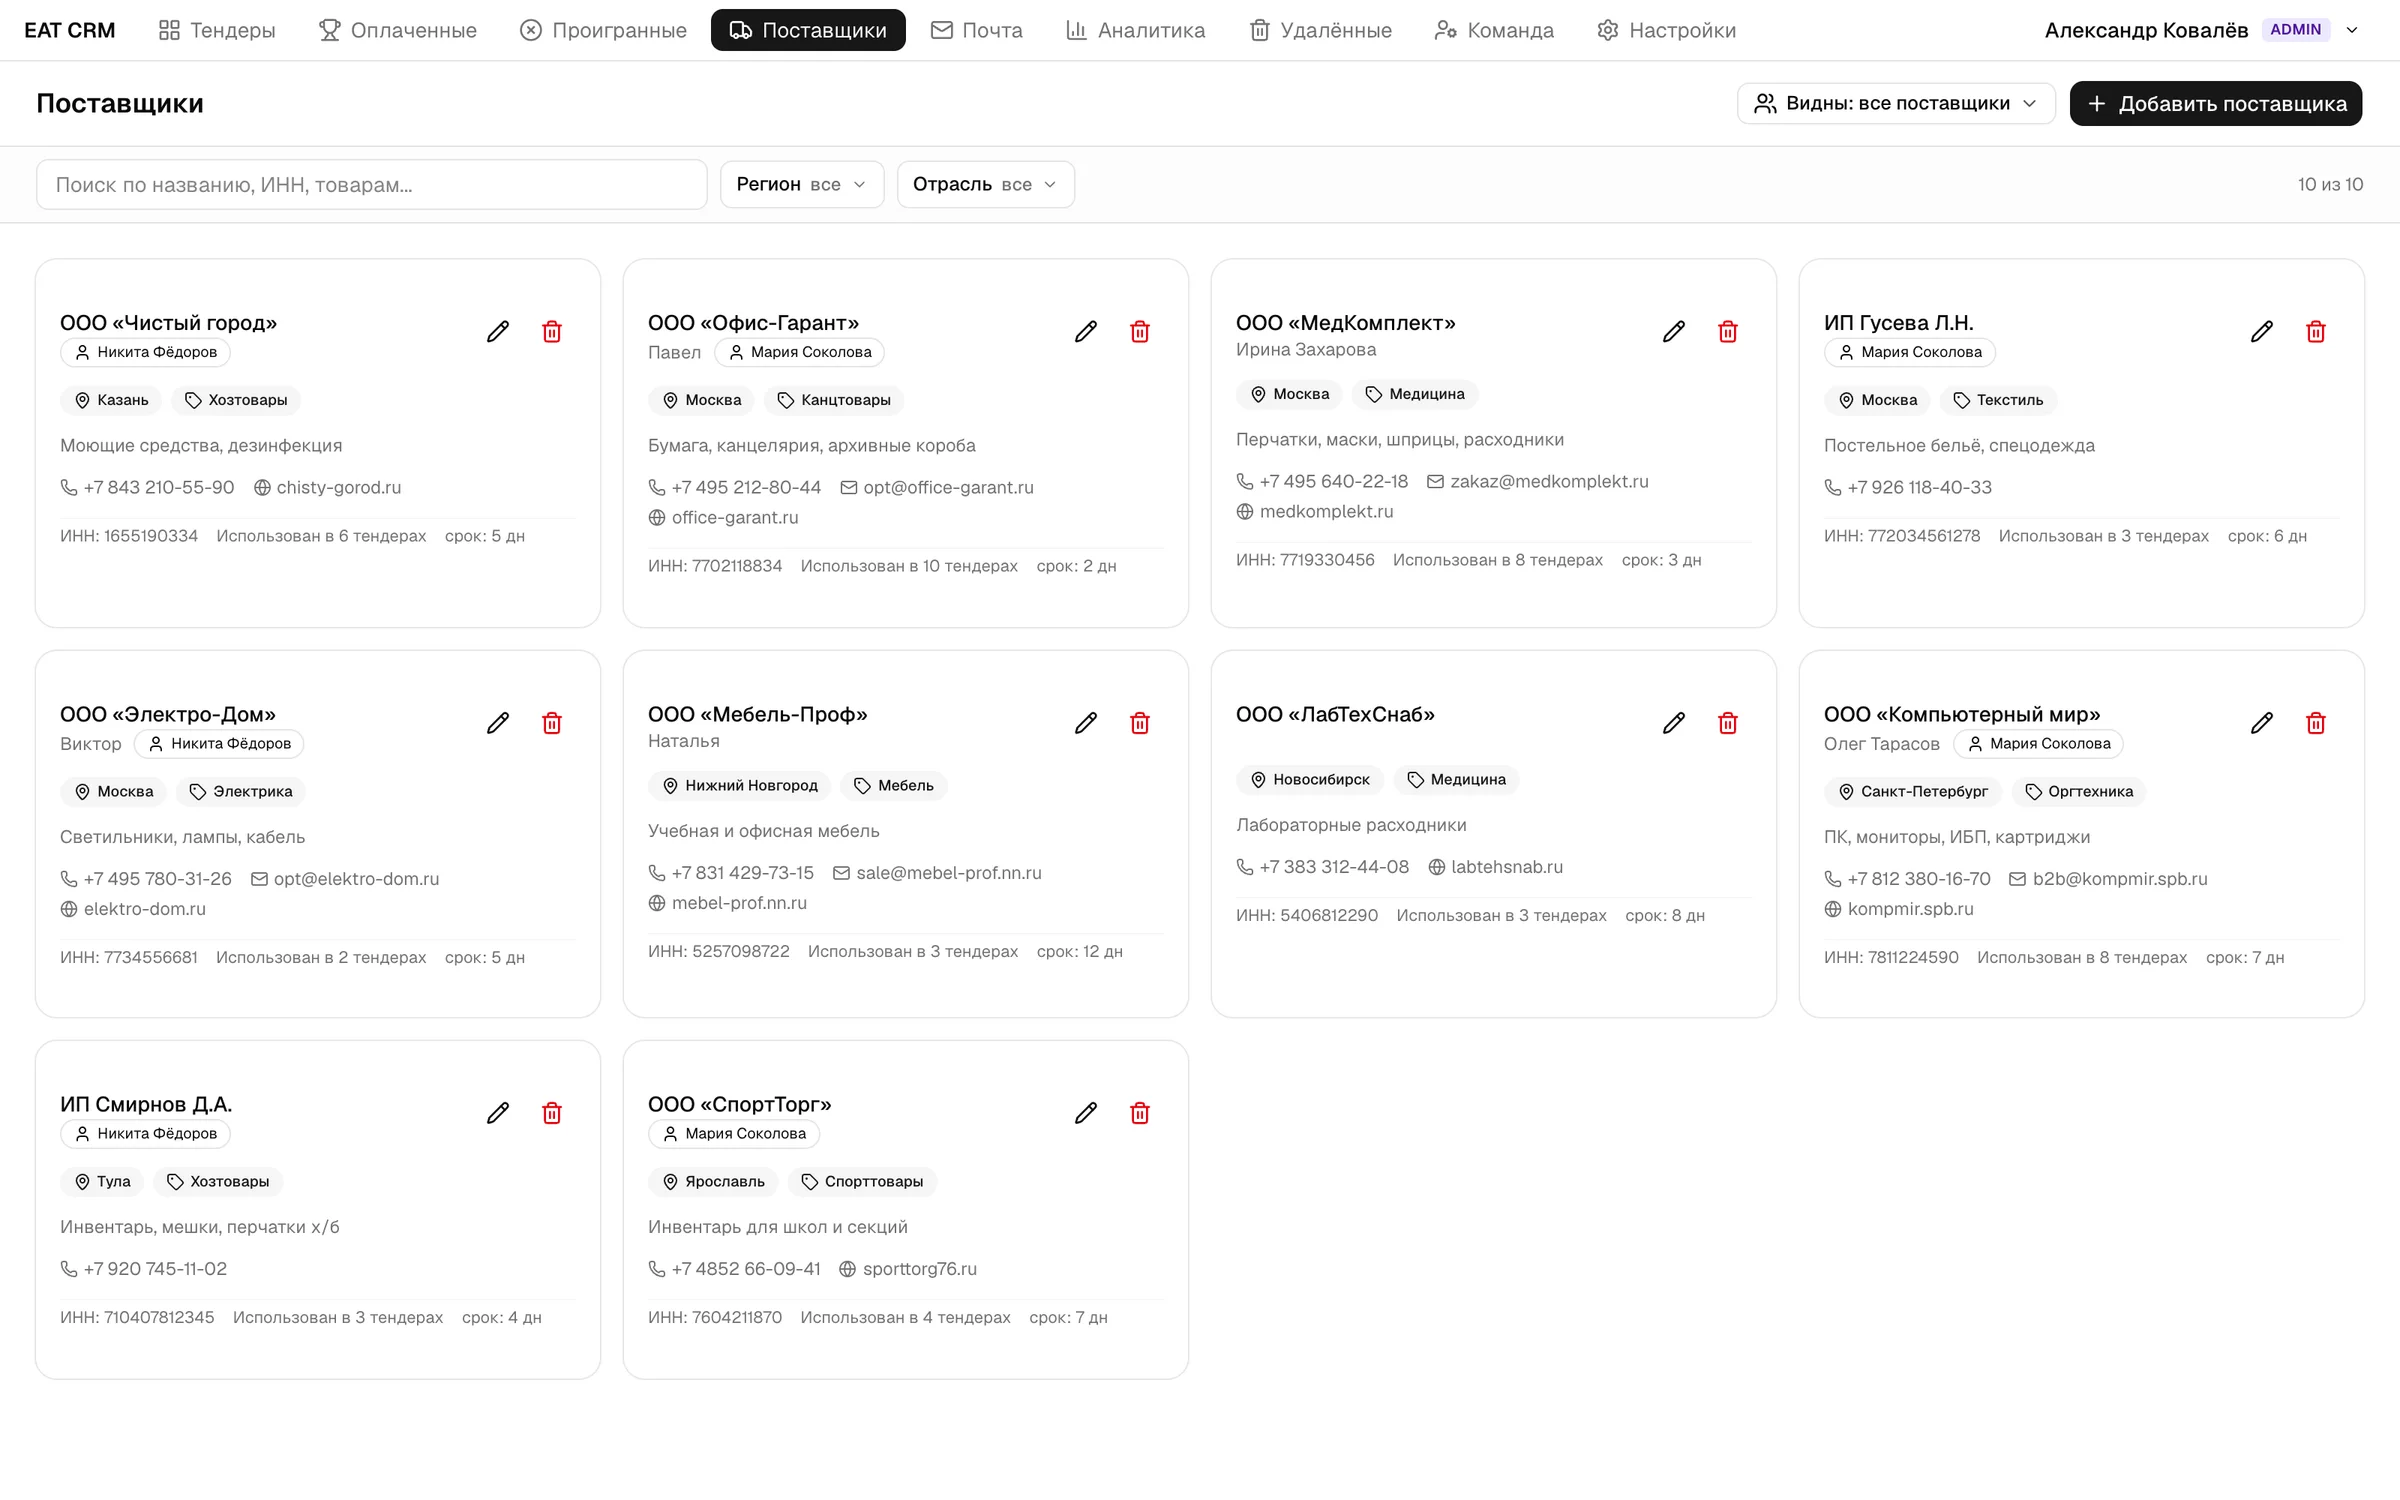Delete supplier ООО «Электро-Дом»
Image resolution: width=2400 pixels, height=1500 pixels.
pyautogui.click(x=552, y=723)
